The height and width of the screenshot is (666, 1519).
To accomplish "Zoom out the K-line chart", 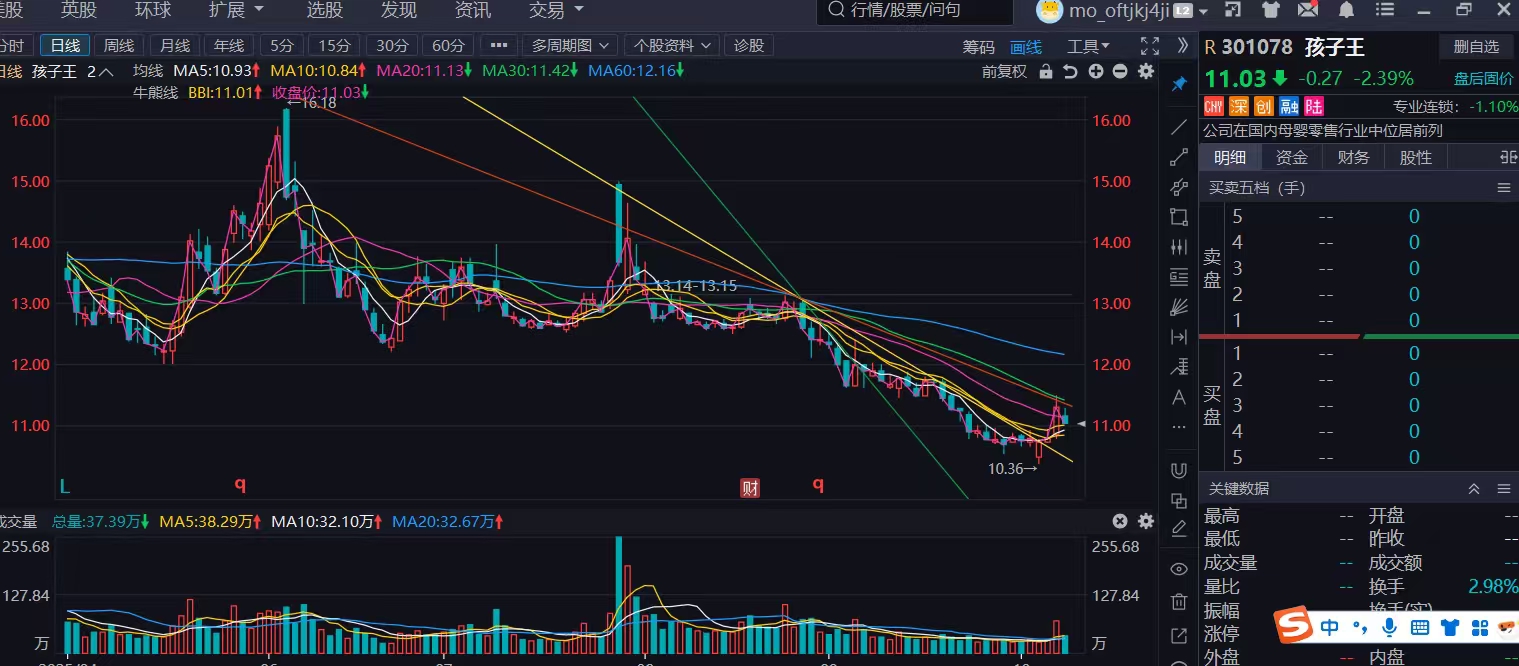I will (x=1120, y=72).
